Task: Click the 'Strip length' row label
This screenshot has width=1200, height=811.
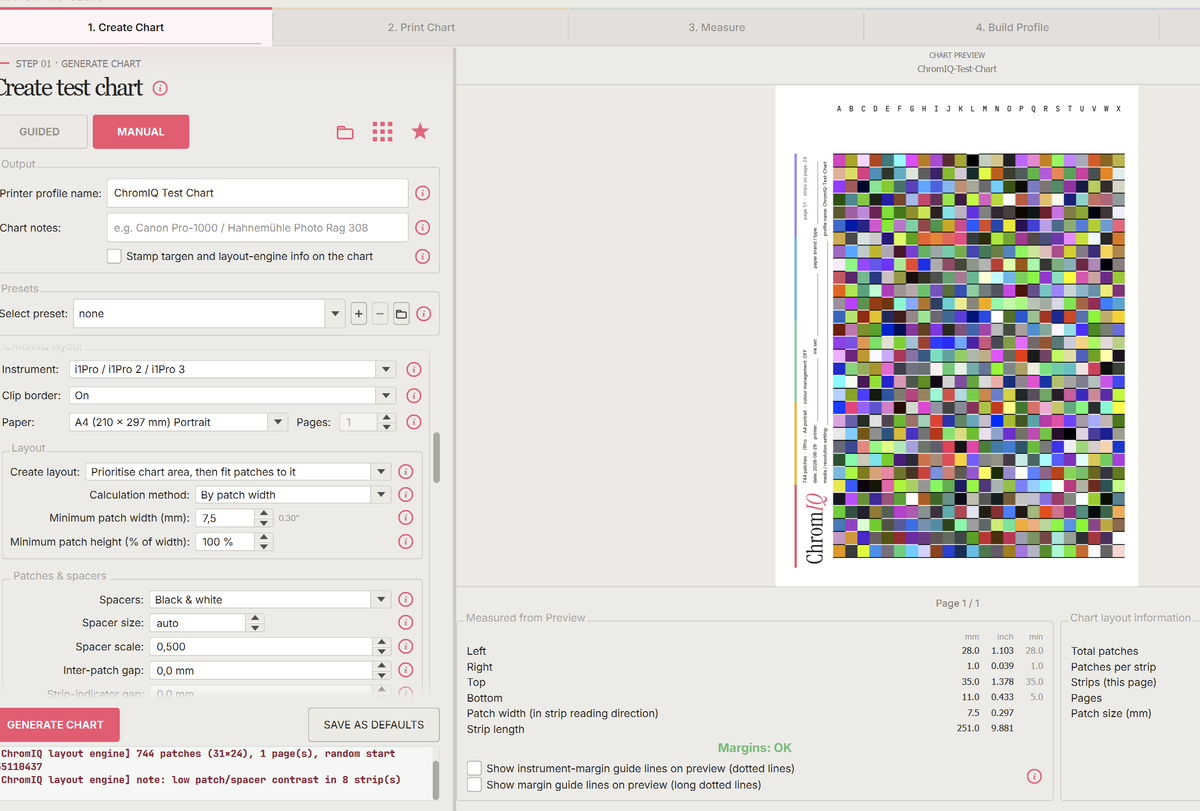Action: 496,729
